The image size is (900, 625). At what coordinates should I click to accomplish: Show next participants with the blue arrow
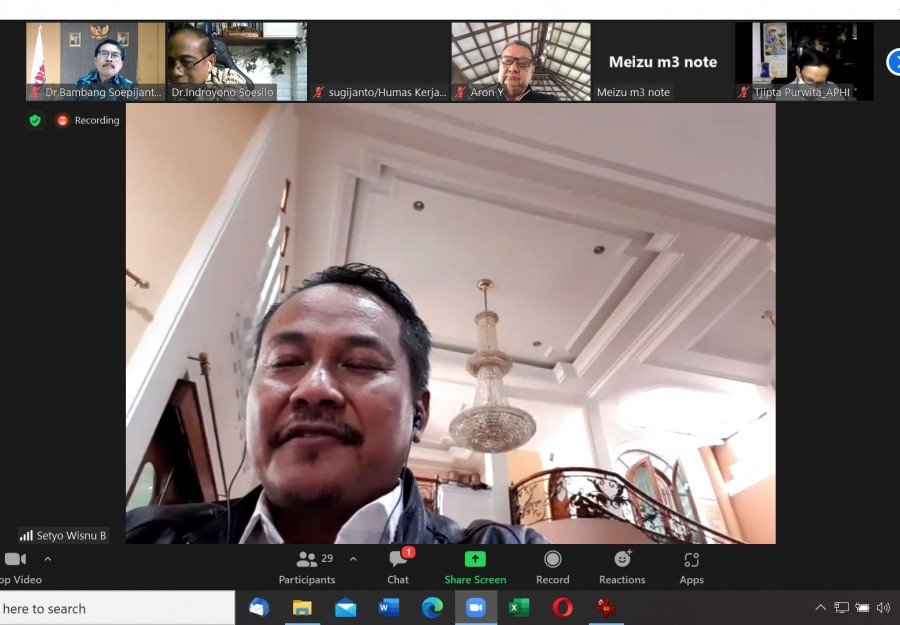(891, 62)
